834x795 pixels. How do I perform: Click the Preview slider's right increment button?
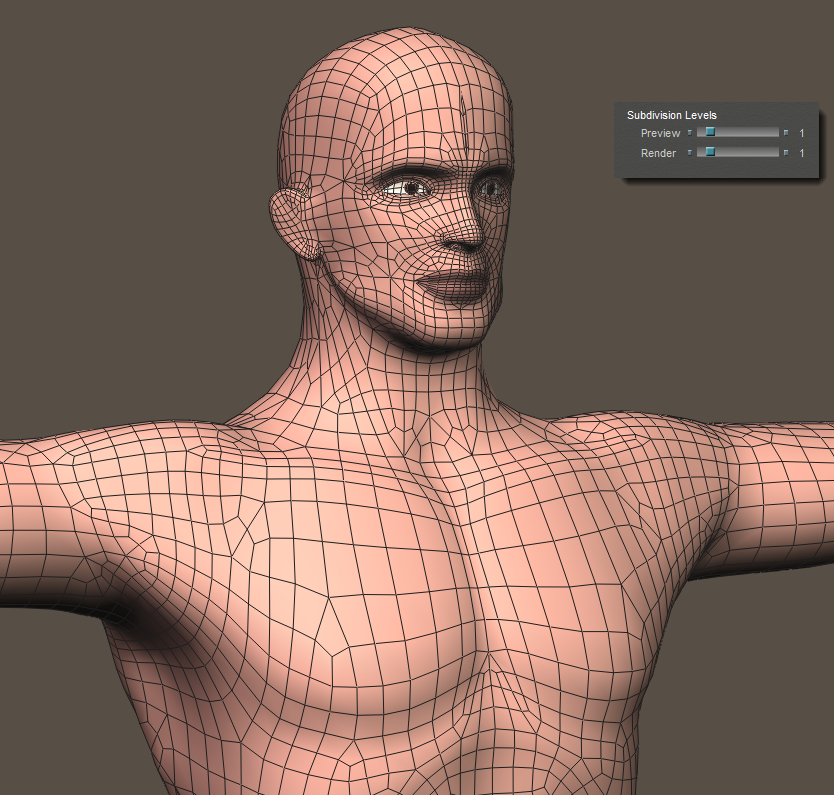[786, 132]
